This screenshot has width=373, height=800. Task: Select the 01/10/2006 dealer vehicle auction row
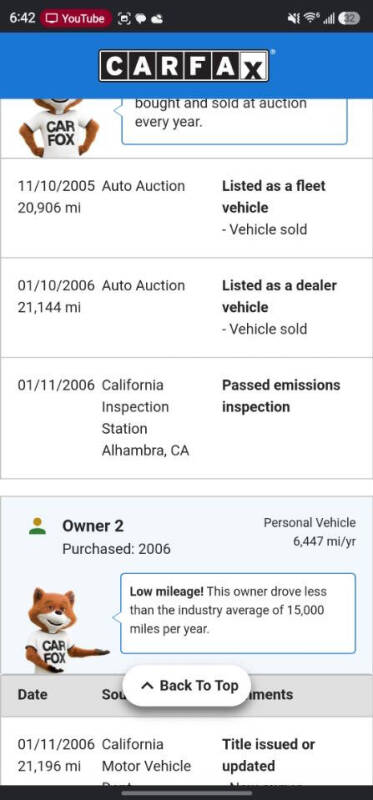pyautogui.click(x=187, y=307)
